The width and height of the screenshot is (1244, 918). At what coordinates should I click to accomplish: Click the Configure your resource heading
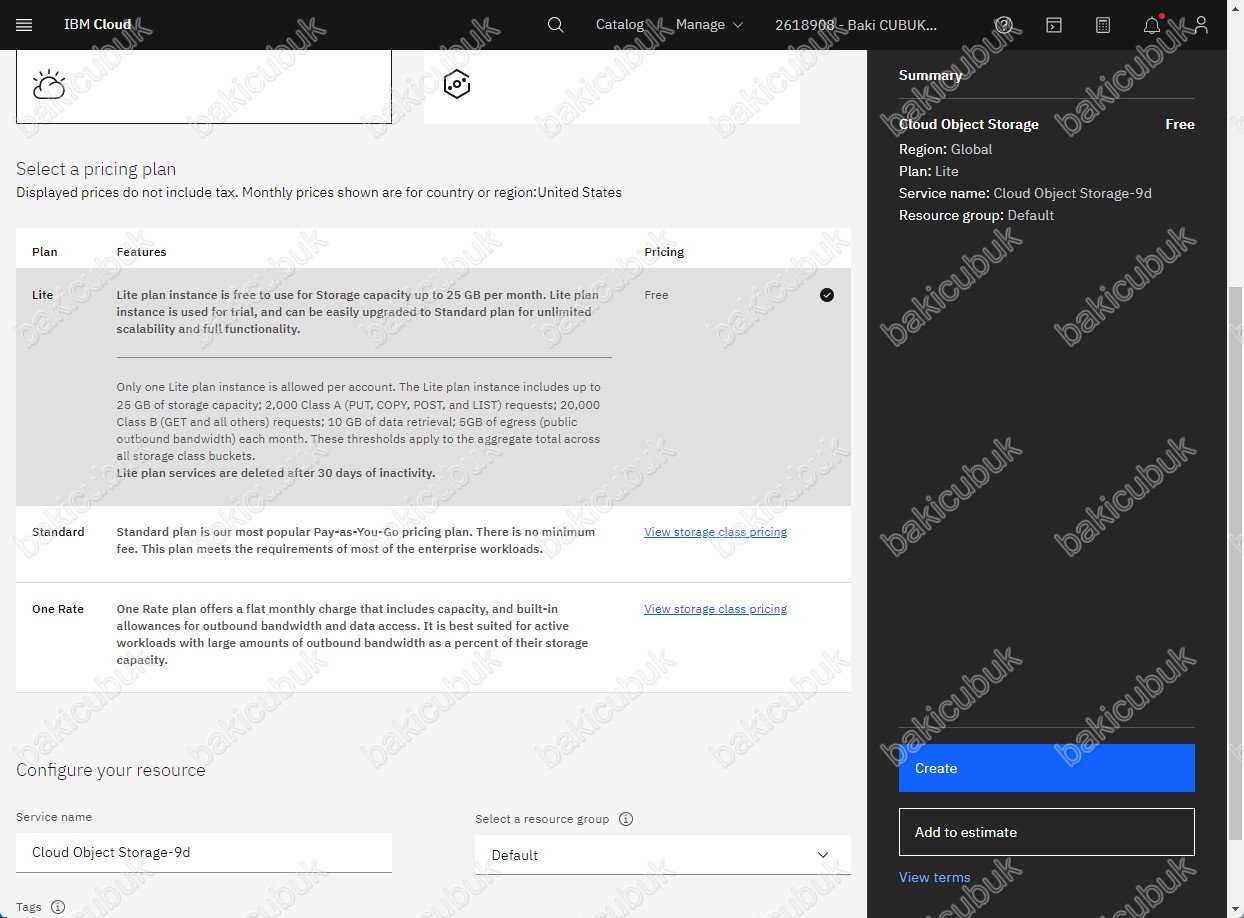tap(111, 770)
